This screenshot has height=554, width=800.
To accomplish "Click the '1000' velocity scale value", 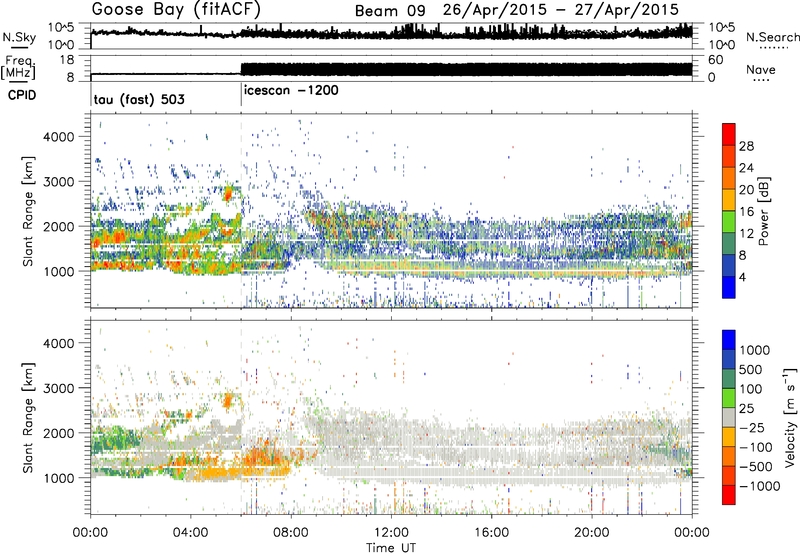I will pos(755,350).
